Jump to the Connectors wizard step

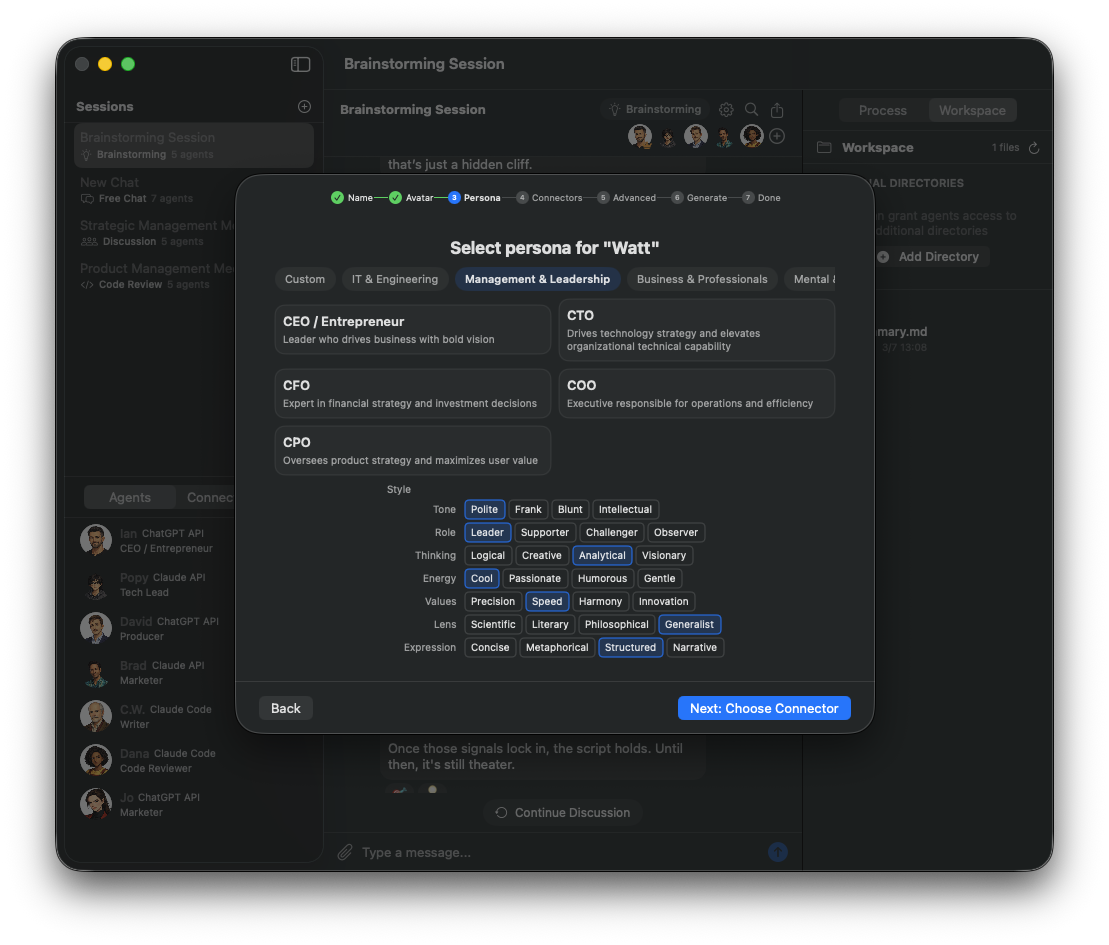pyautogui.click(x=549, y=198)
